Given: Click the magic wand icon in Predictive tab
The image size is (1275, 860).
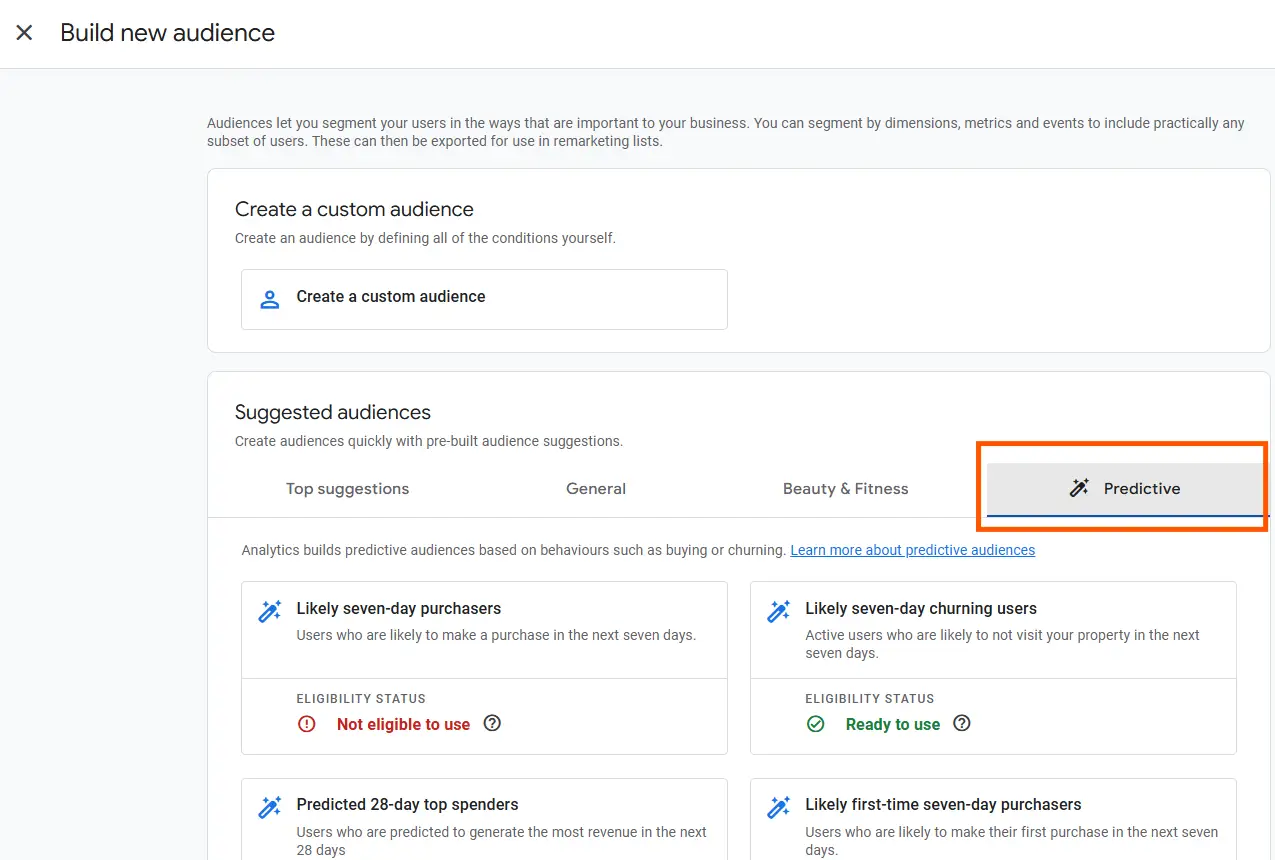Looking at the screenshot, I should [1079, 489].
